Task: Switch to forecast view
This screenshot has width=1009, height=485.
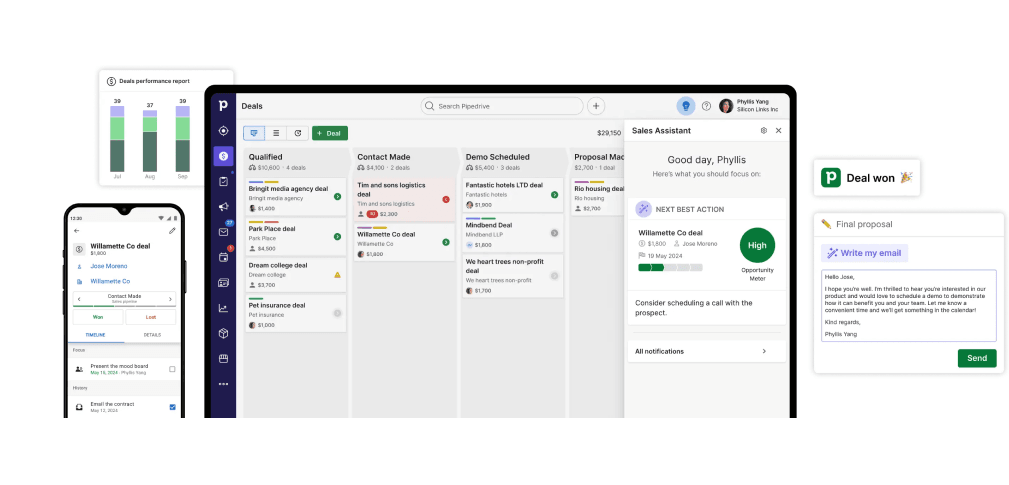Action: 298,133
